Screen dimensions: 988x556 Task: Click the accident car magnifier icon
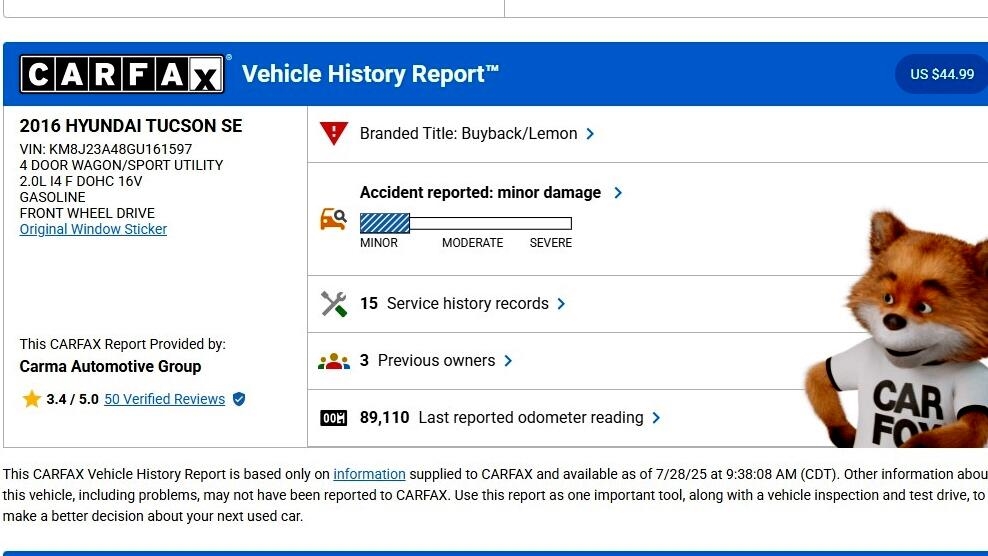click(x=333, y=219)
